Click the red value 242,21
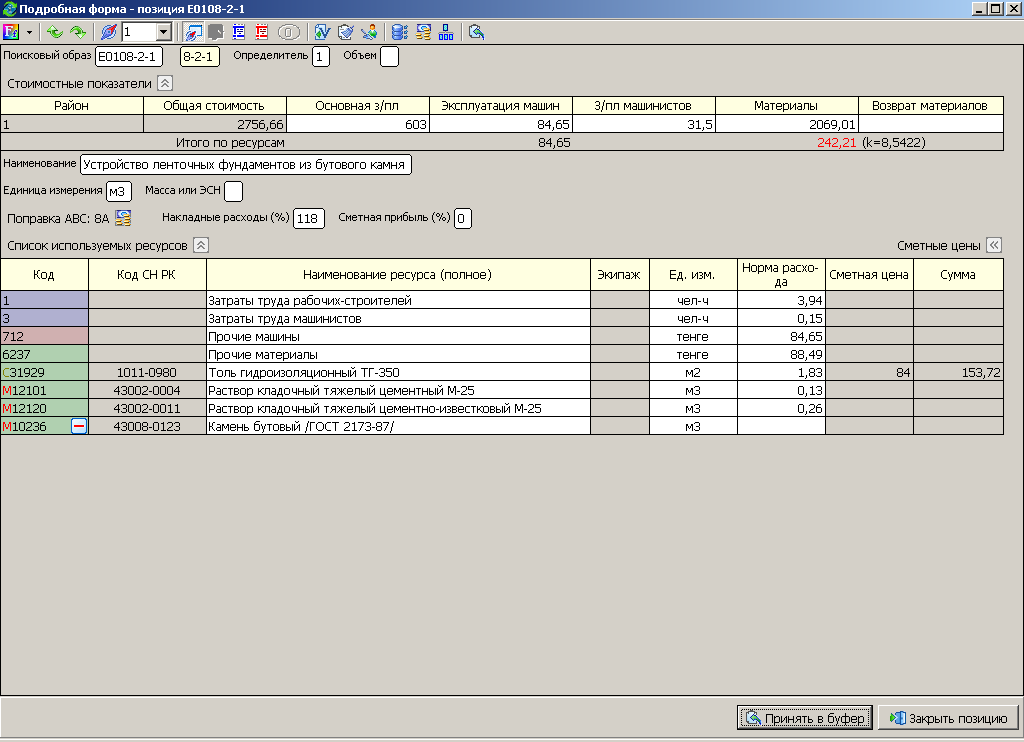Viewport: 1024px width, 742px height. point(836,142)
